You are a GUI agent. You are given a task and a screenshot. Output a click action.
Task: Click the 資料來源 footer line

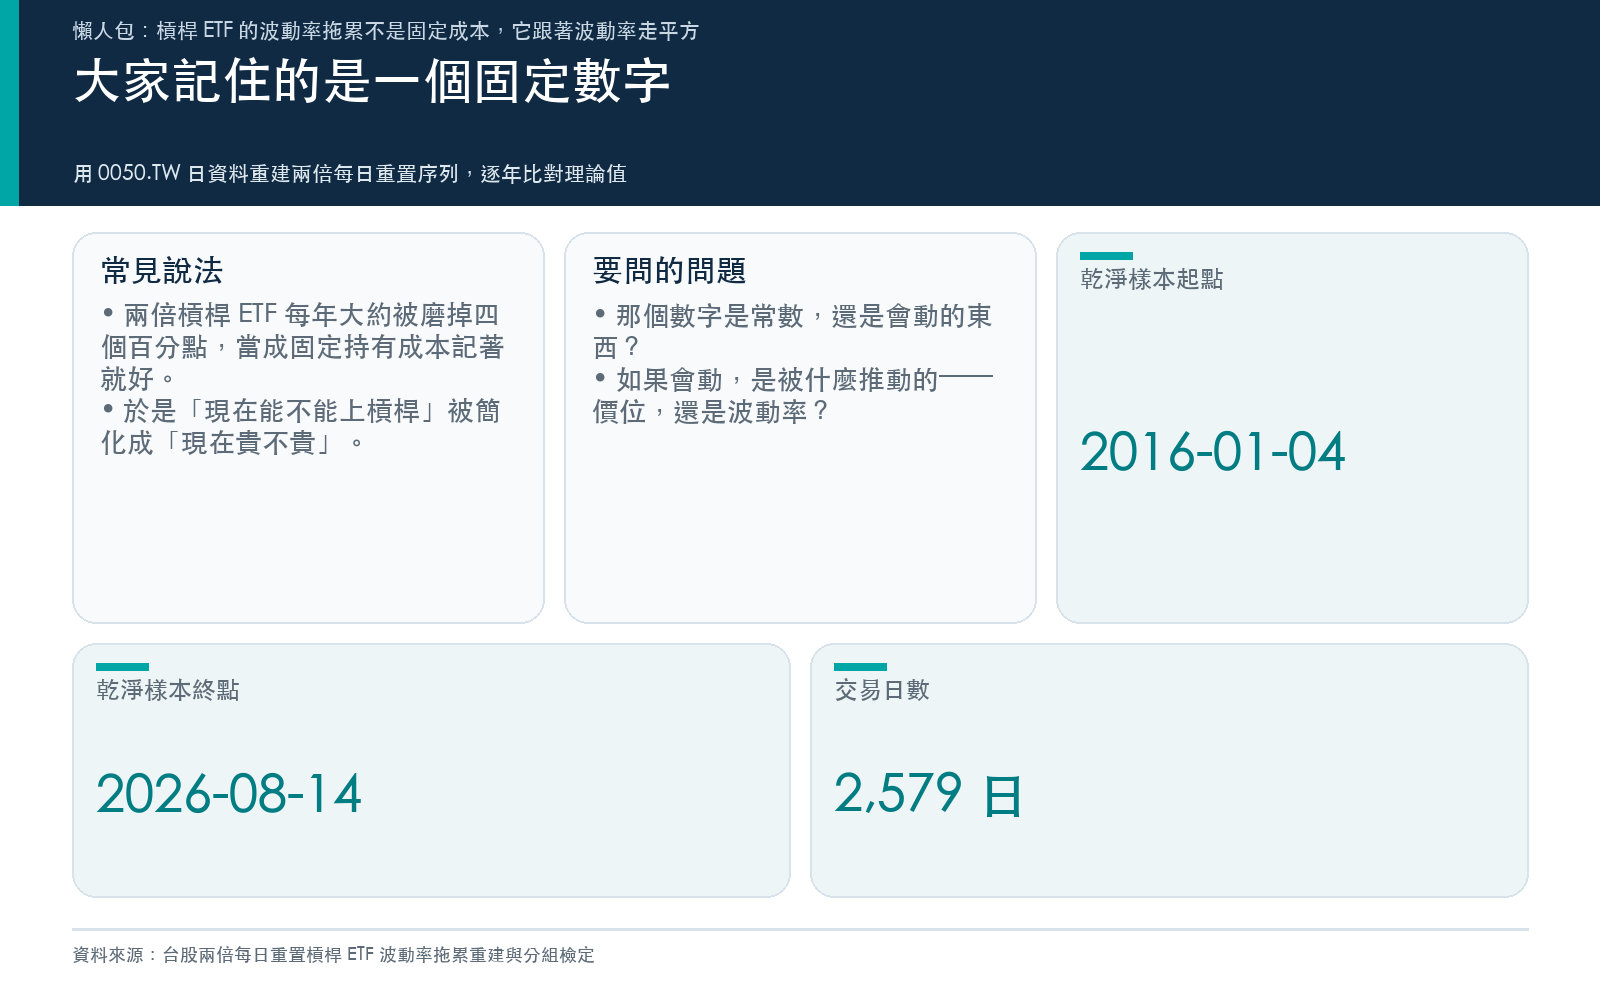click(x=334, y=955)
